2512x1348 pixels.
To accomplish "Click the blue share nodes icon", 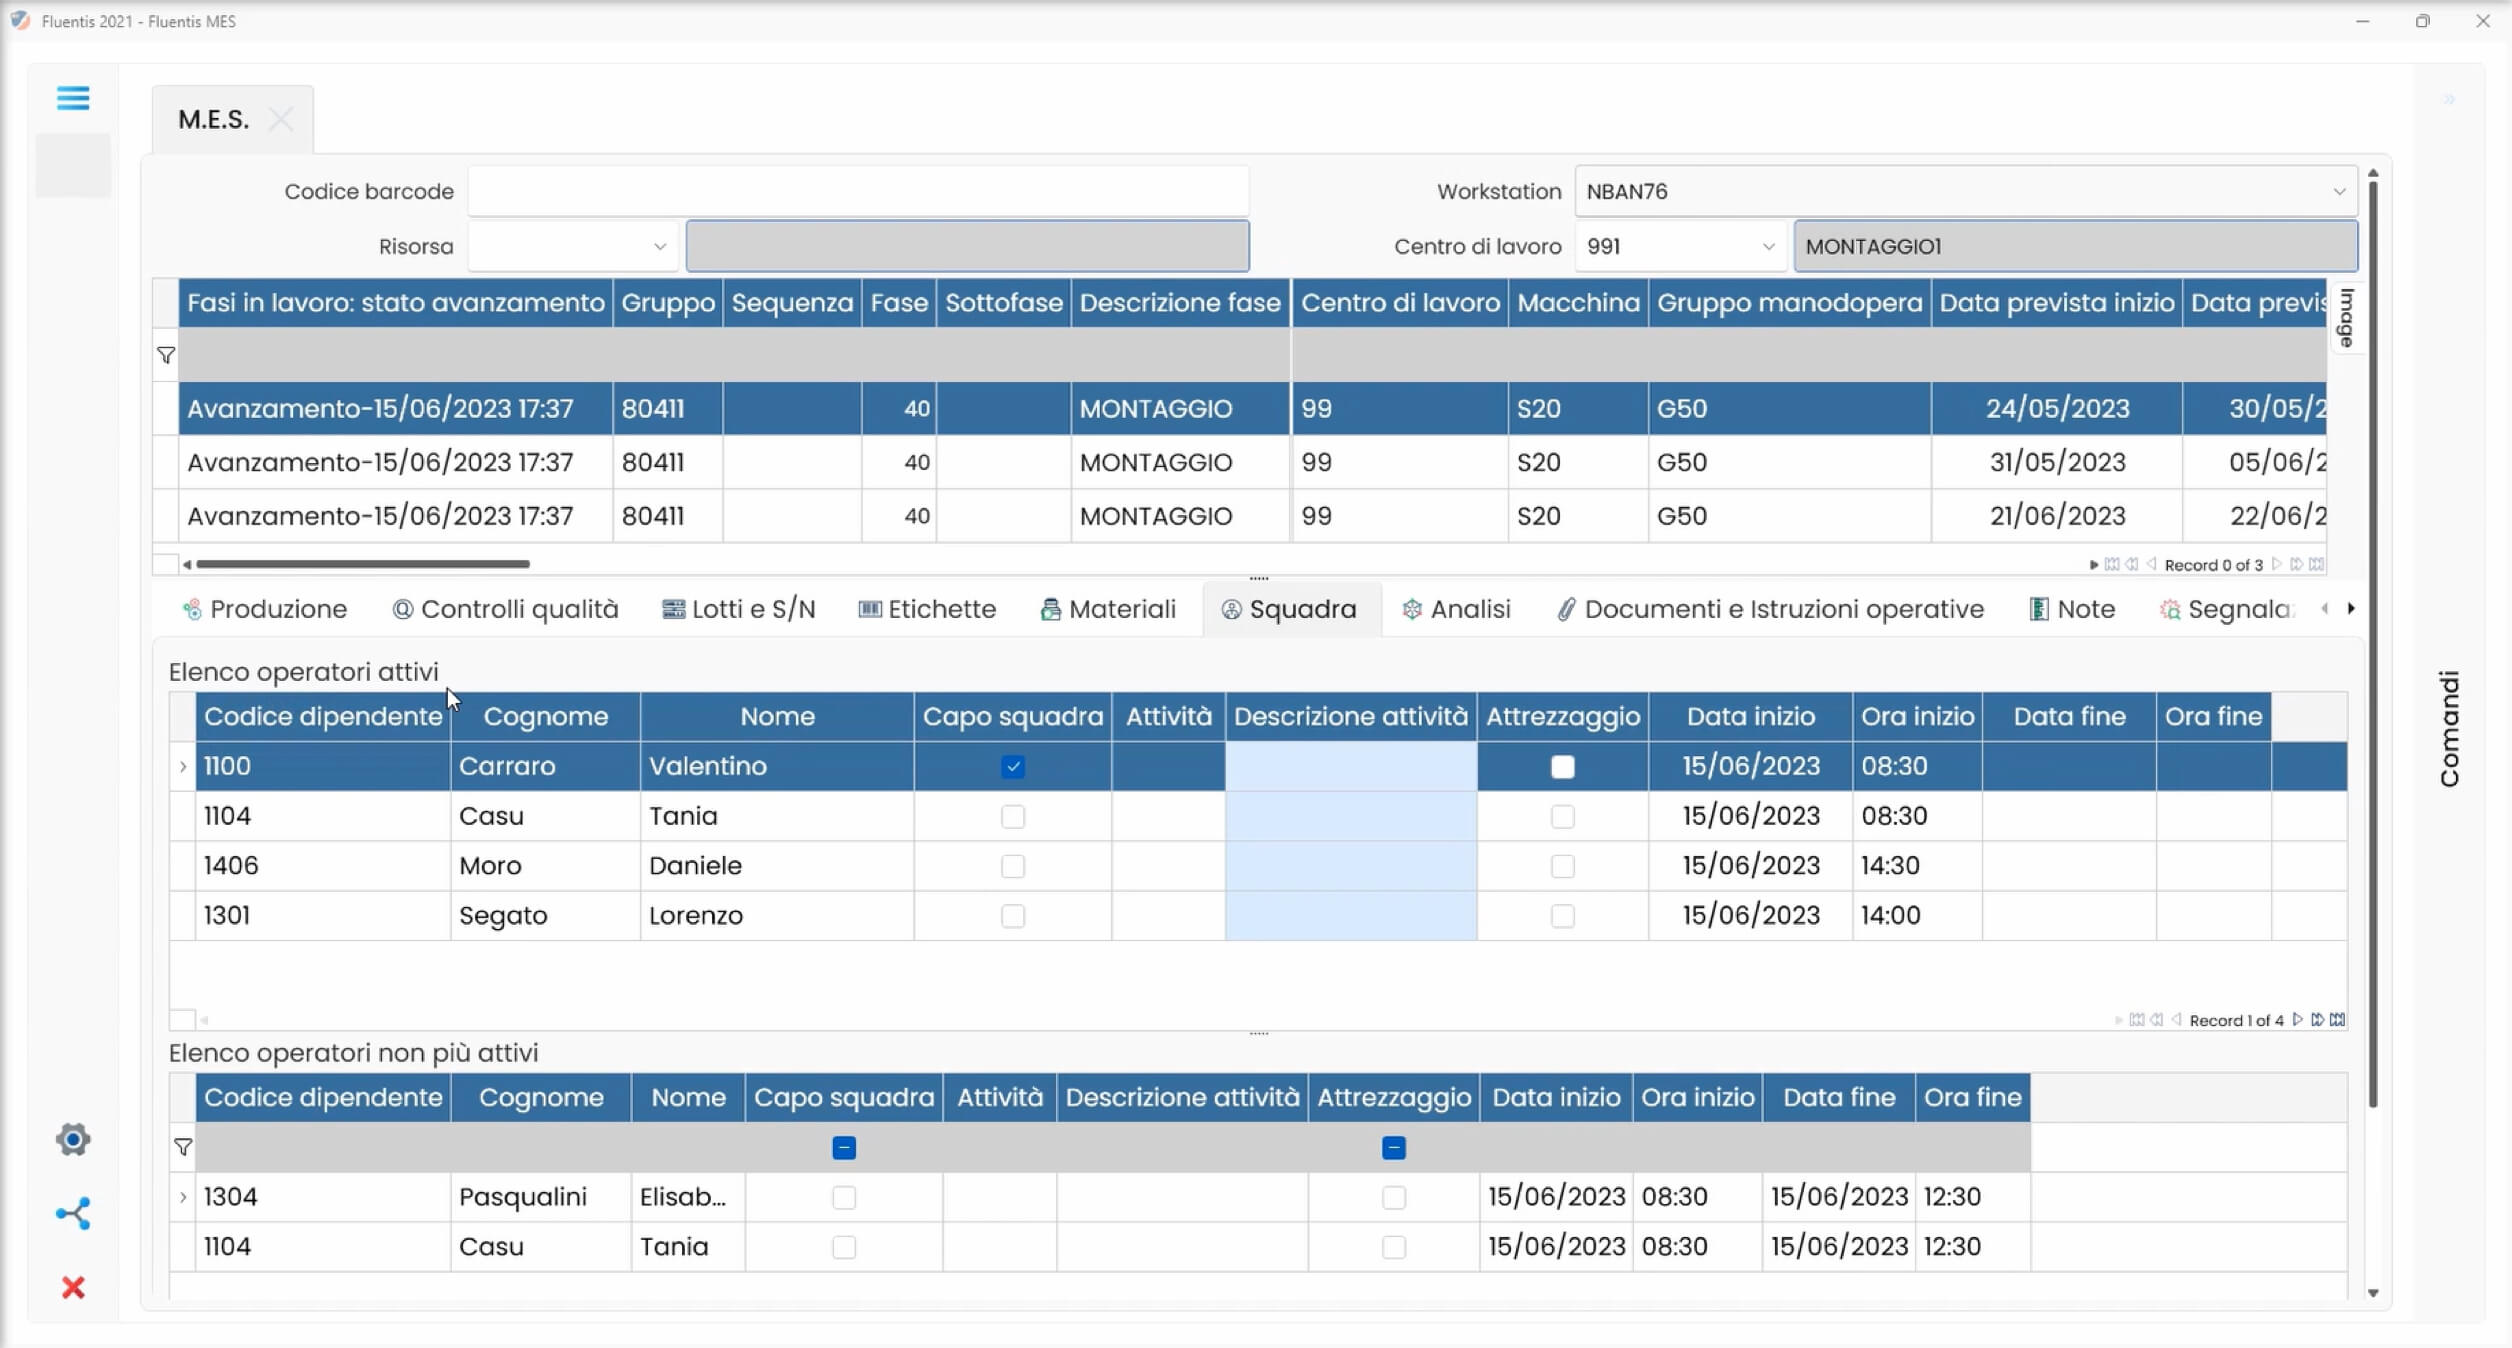I will [x=73, y=1213].
